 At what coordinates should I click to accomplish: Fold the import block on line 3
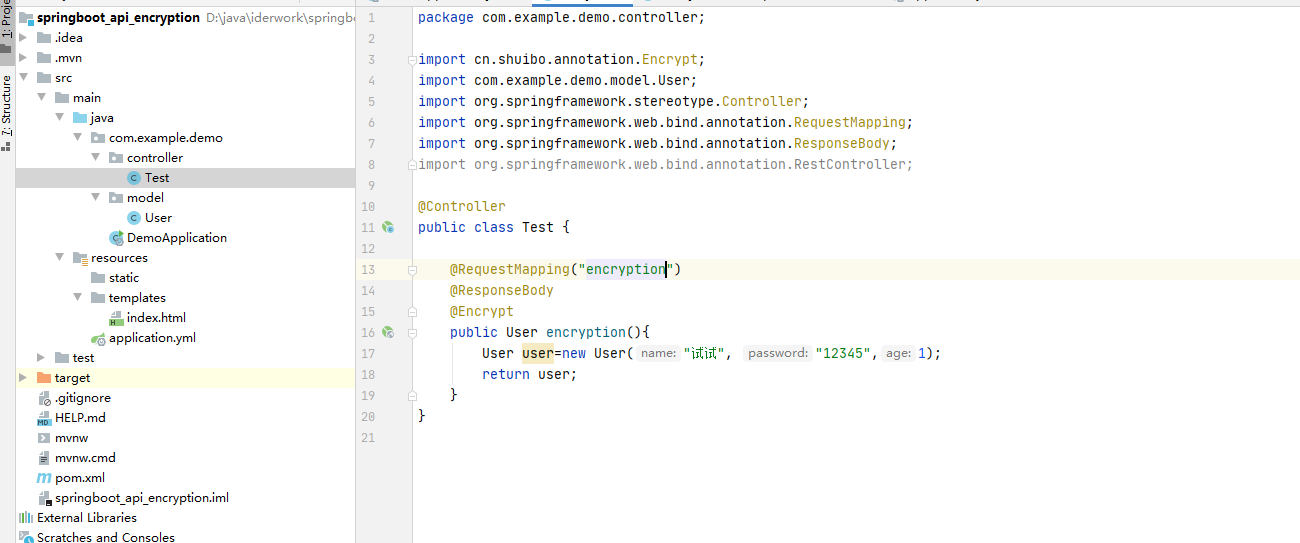(411, 60)
